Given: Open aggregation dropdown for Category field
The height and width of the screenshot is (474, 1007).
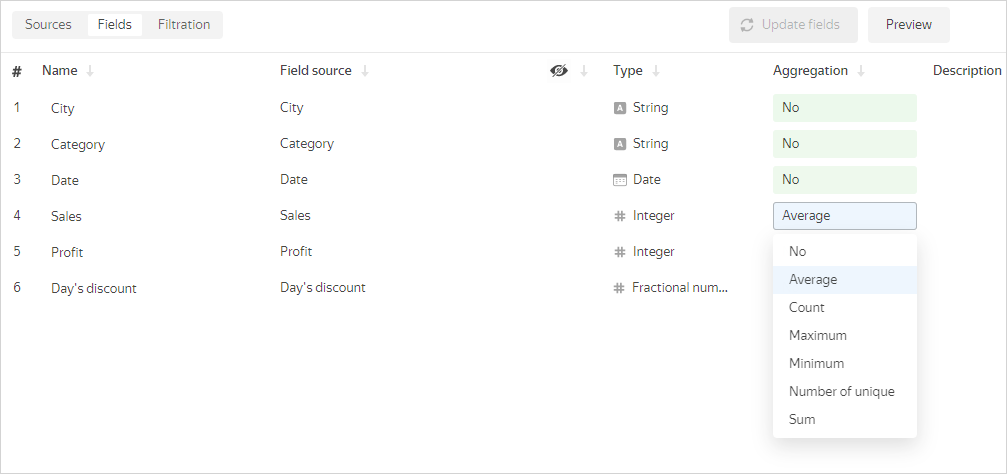Looking at the screenshot, I should [844, 144].
